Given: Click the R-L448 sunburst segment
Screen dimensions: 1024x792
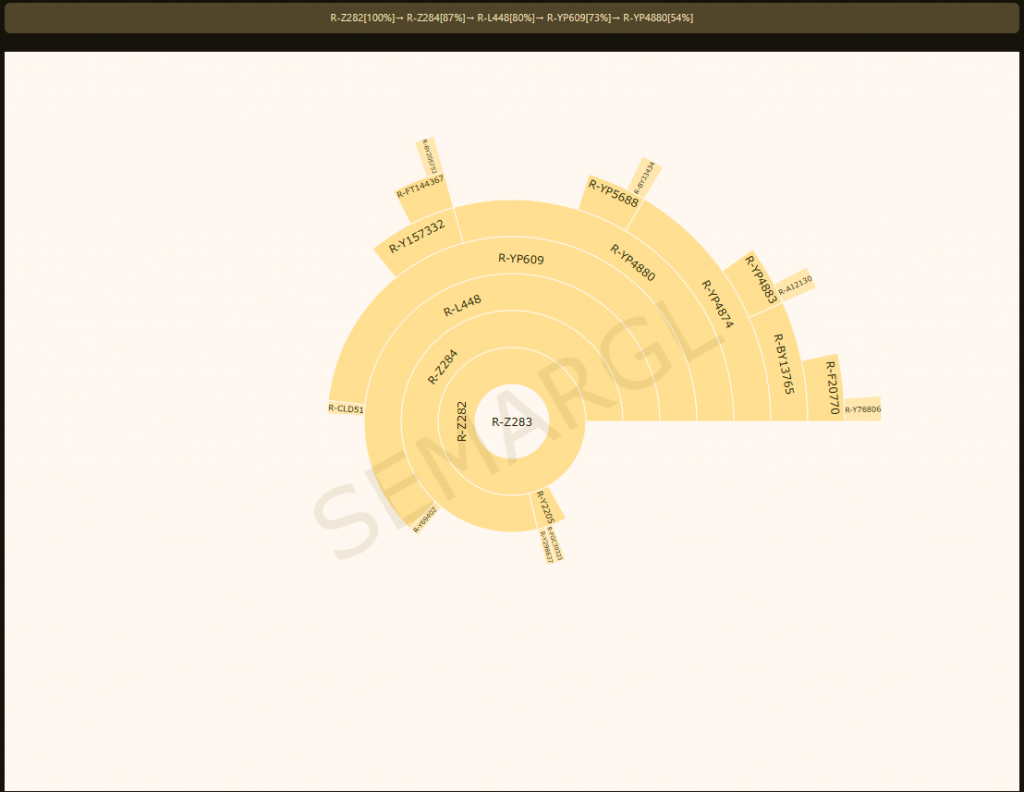Looking at the screenshot, I should coord(462,305).
